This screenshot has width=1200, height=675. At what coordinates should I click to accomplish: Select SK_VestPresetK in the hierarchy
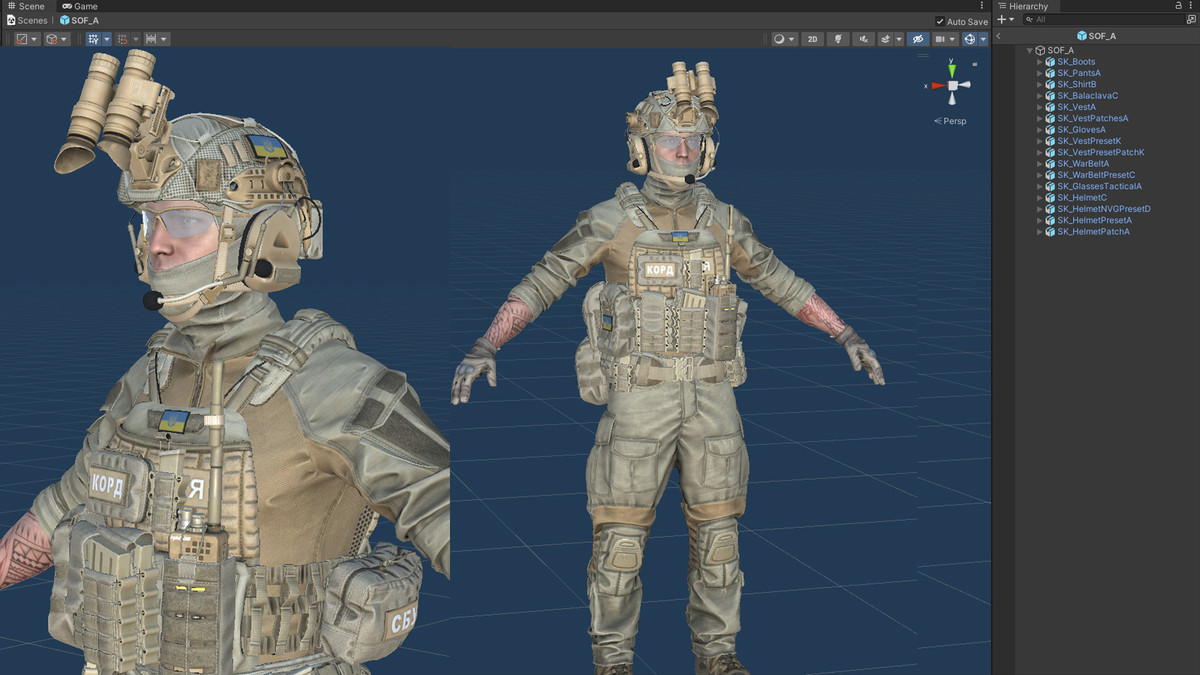1089,141
